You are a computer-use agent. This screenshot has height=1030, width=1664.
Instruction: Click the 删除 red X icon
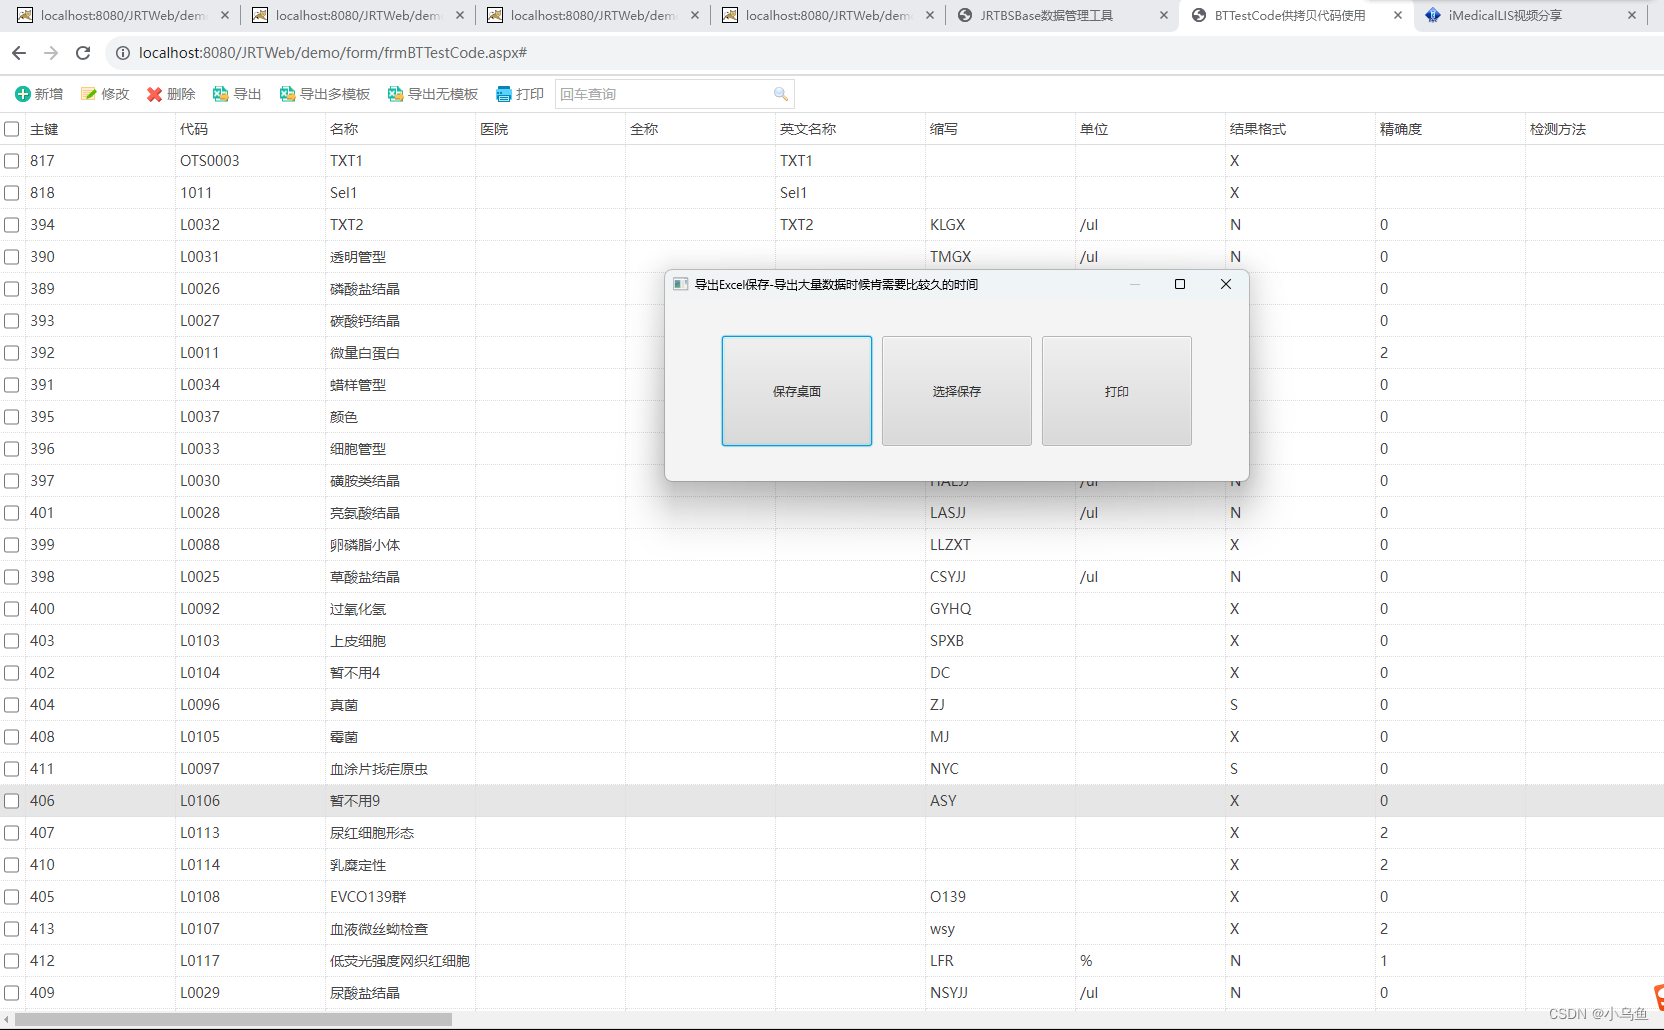pos(155,94)
